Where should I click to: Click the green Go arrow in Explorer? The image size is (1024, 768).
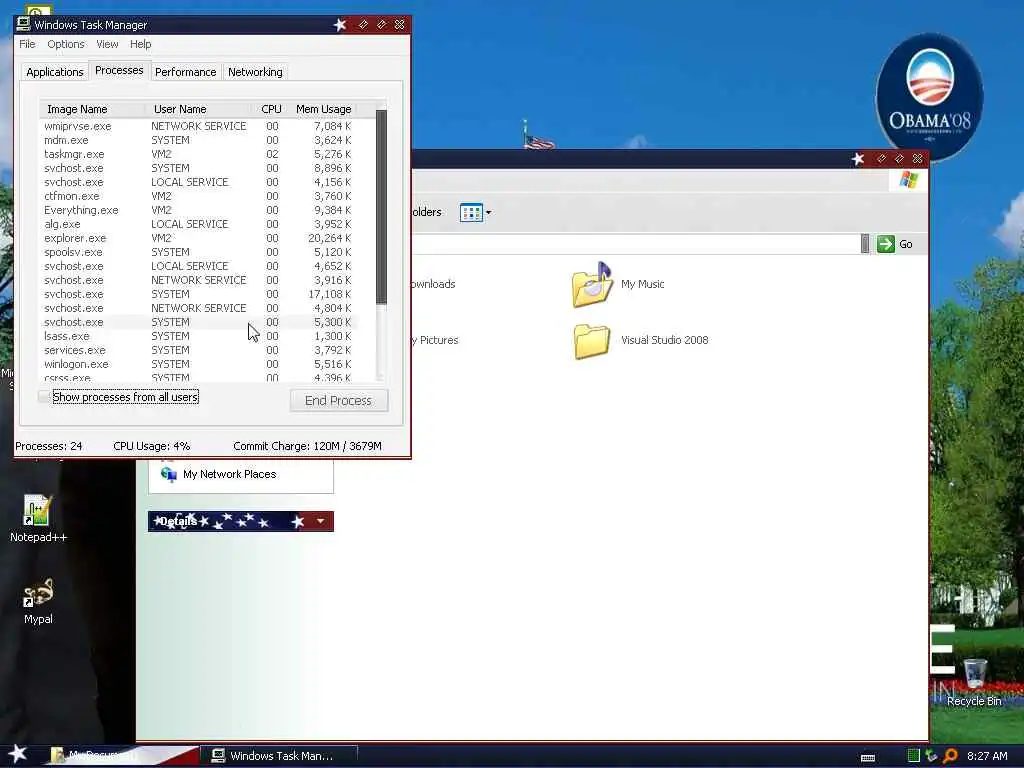[x=886, y=244]
